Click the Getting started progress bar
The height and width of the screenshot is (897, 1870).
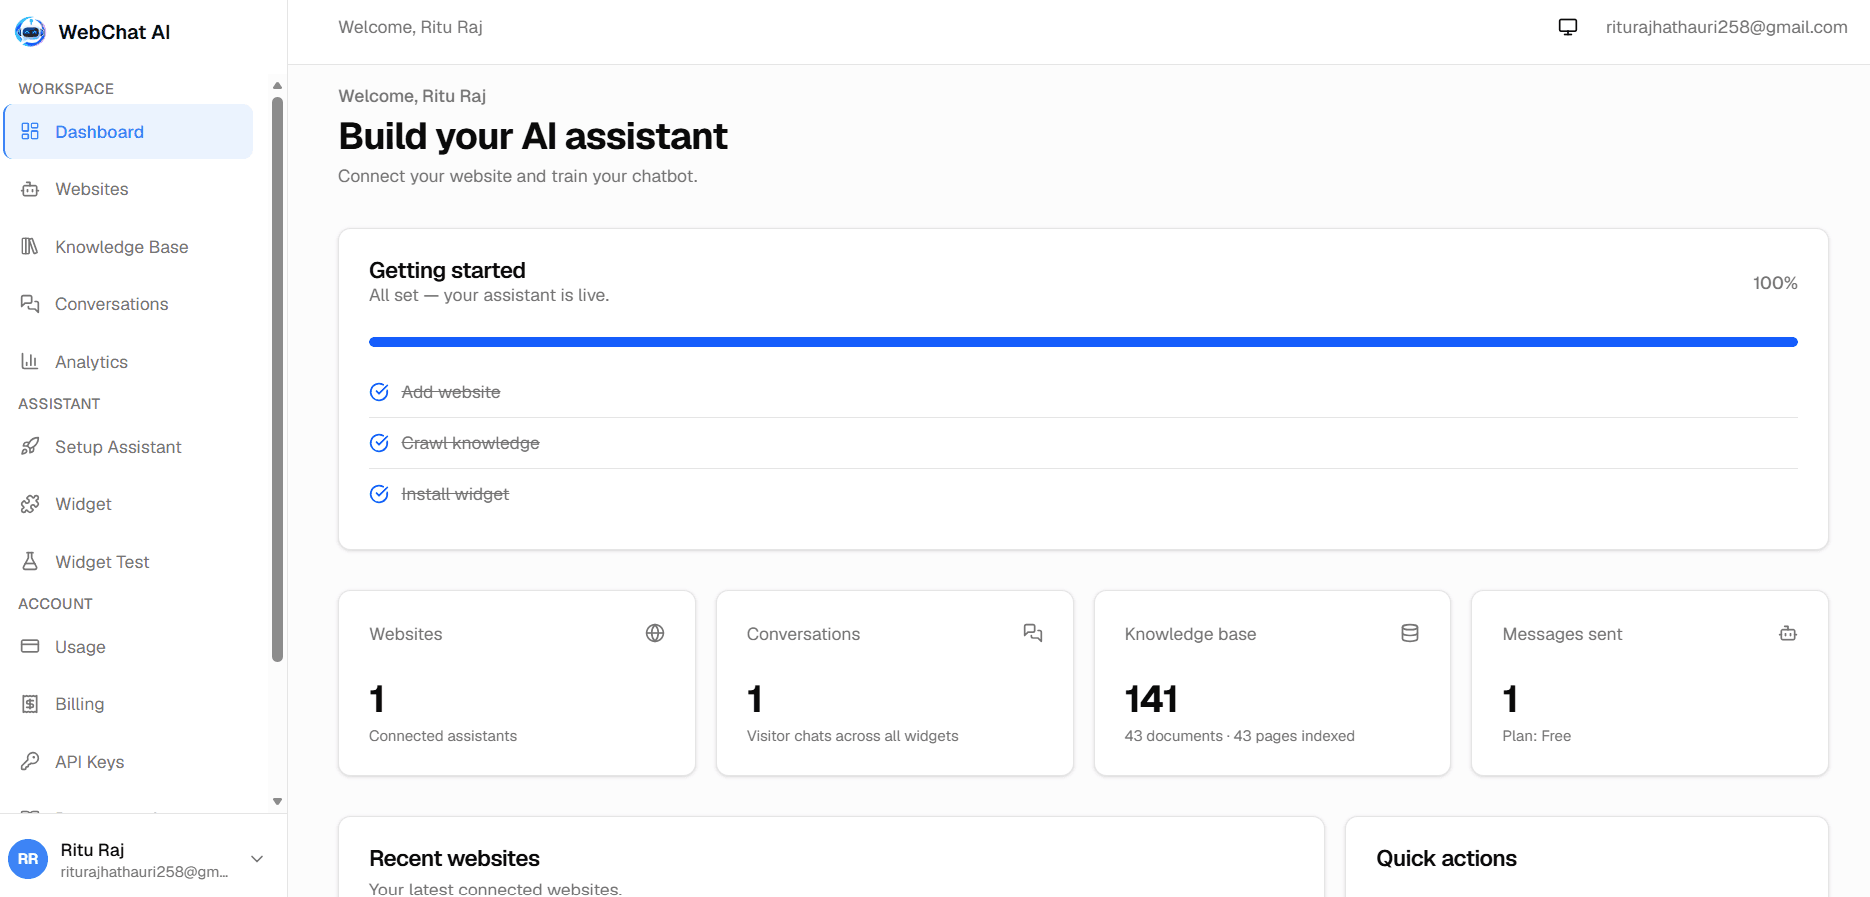click(1083, 342)
